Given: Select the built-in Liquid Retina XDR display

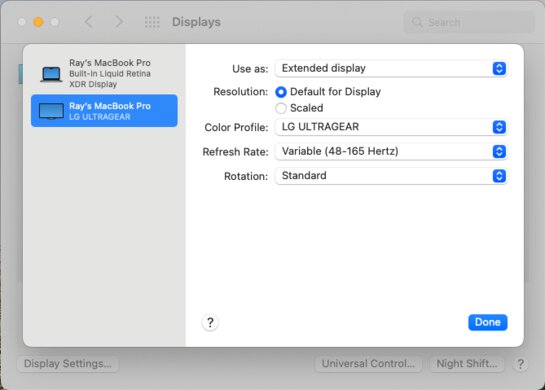Looking at the screenshot, I should pos(104,73).
